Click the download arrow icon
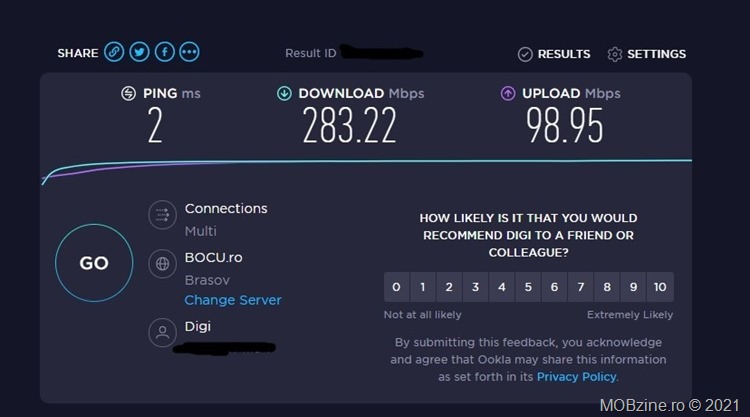750x417 pixels. (x=284, y=93)
